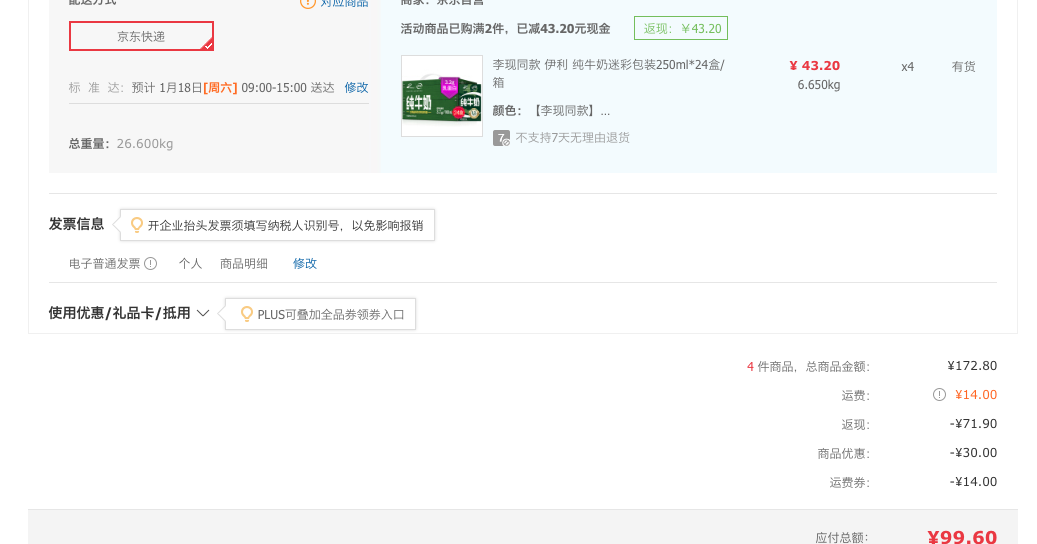Click the 商品明细 invoice content
Image resolution: width=1037 pixels, height=544 pixels.
(x=244, y=264)
